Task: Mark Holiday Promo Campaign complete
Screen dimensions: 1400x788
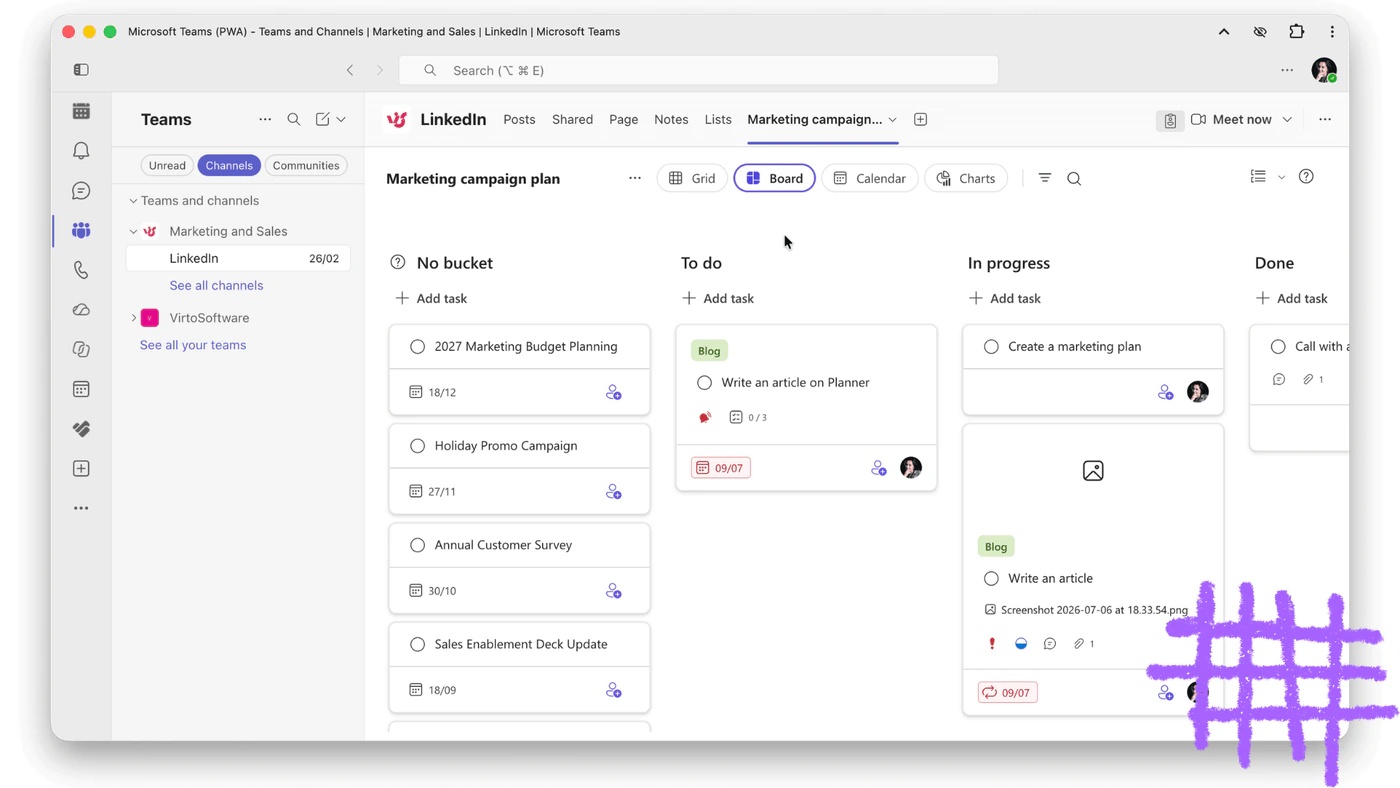Action: (x=418, y=446)
